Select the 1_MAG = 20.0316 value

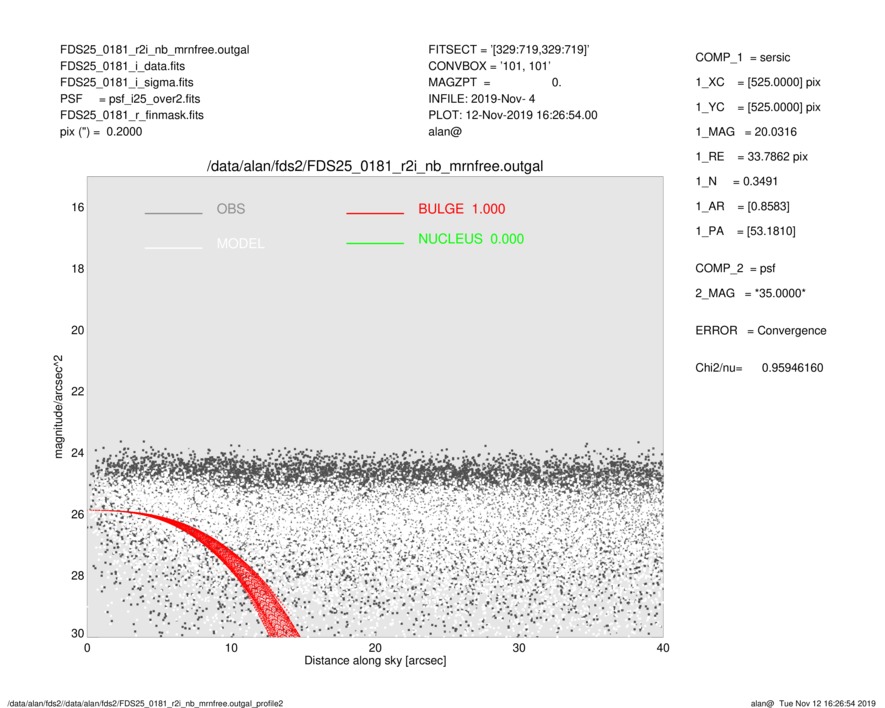point(745,131)
